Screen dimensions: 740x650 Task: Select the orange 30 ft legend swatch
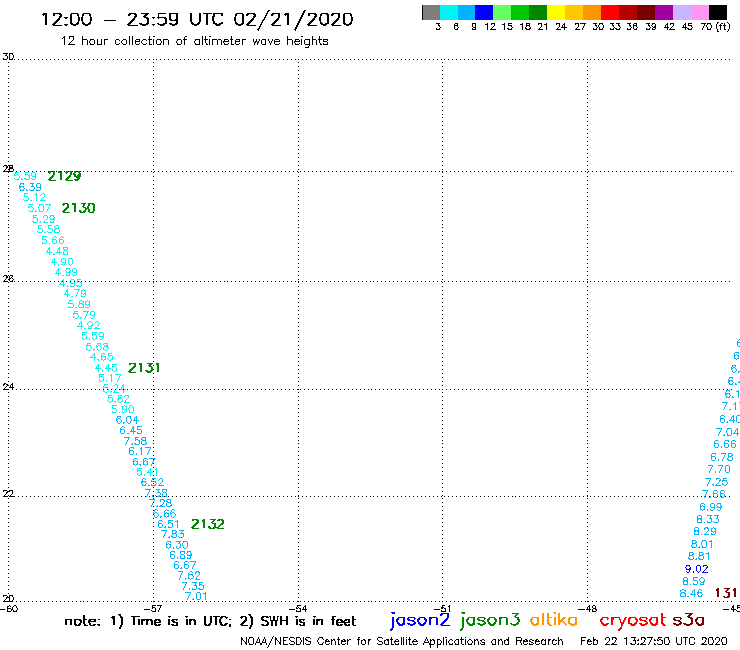click(592, 12)
